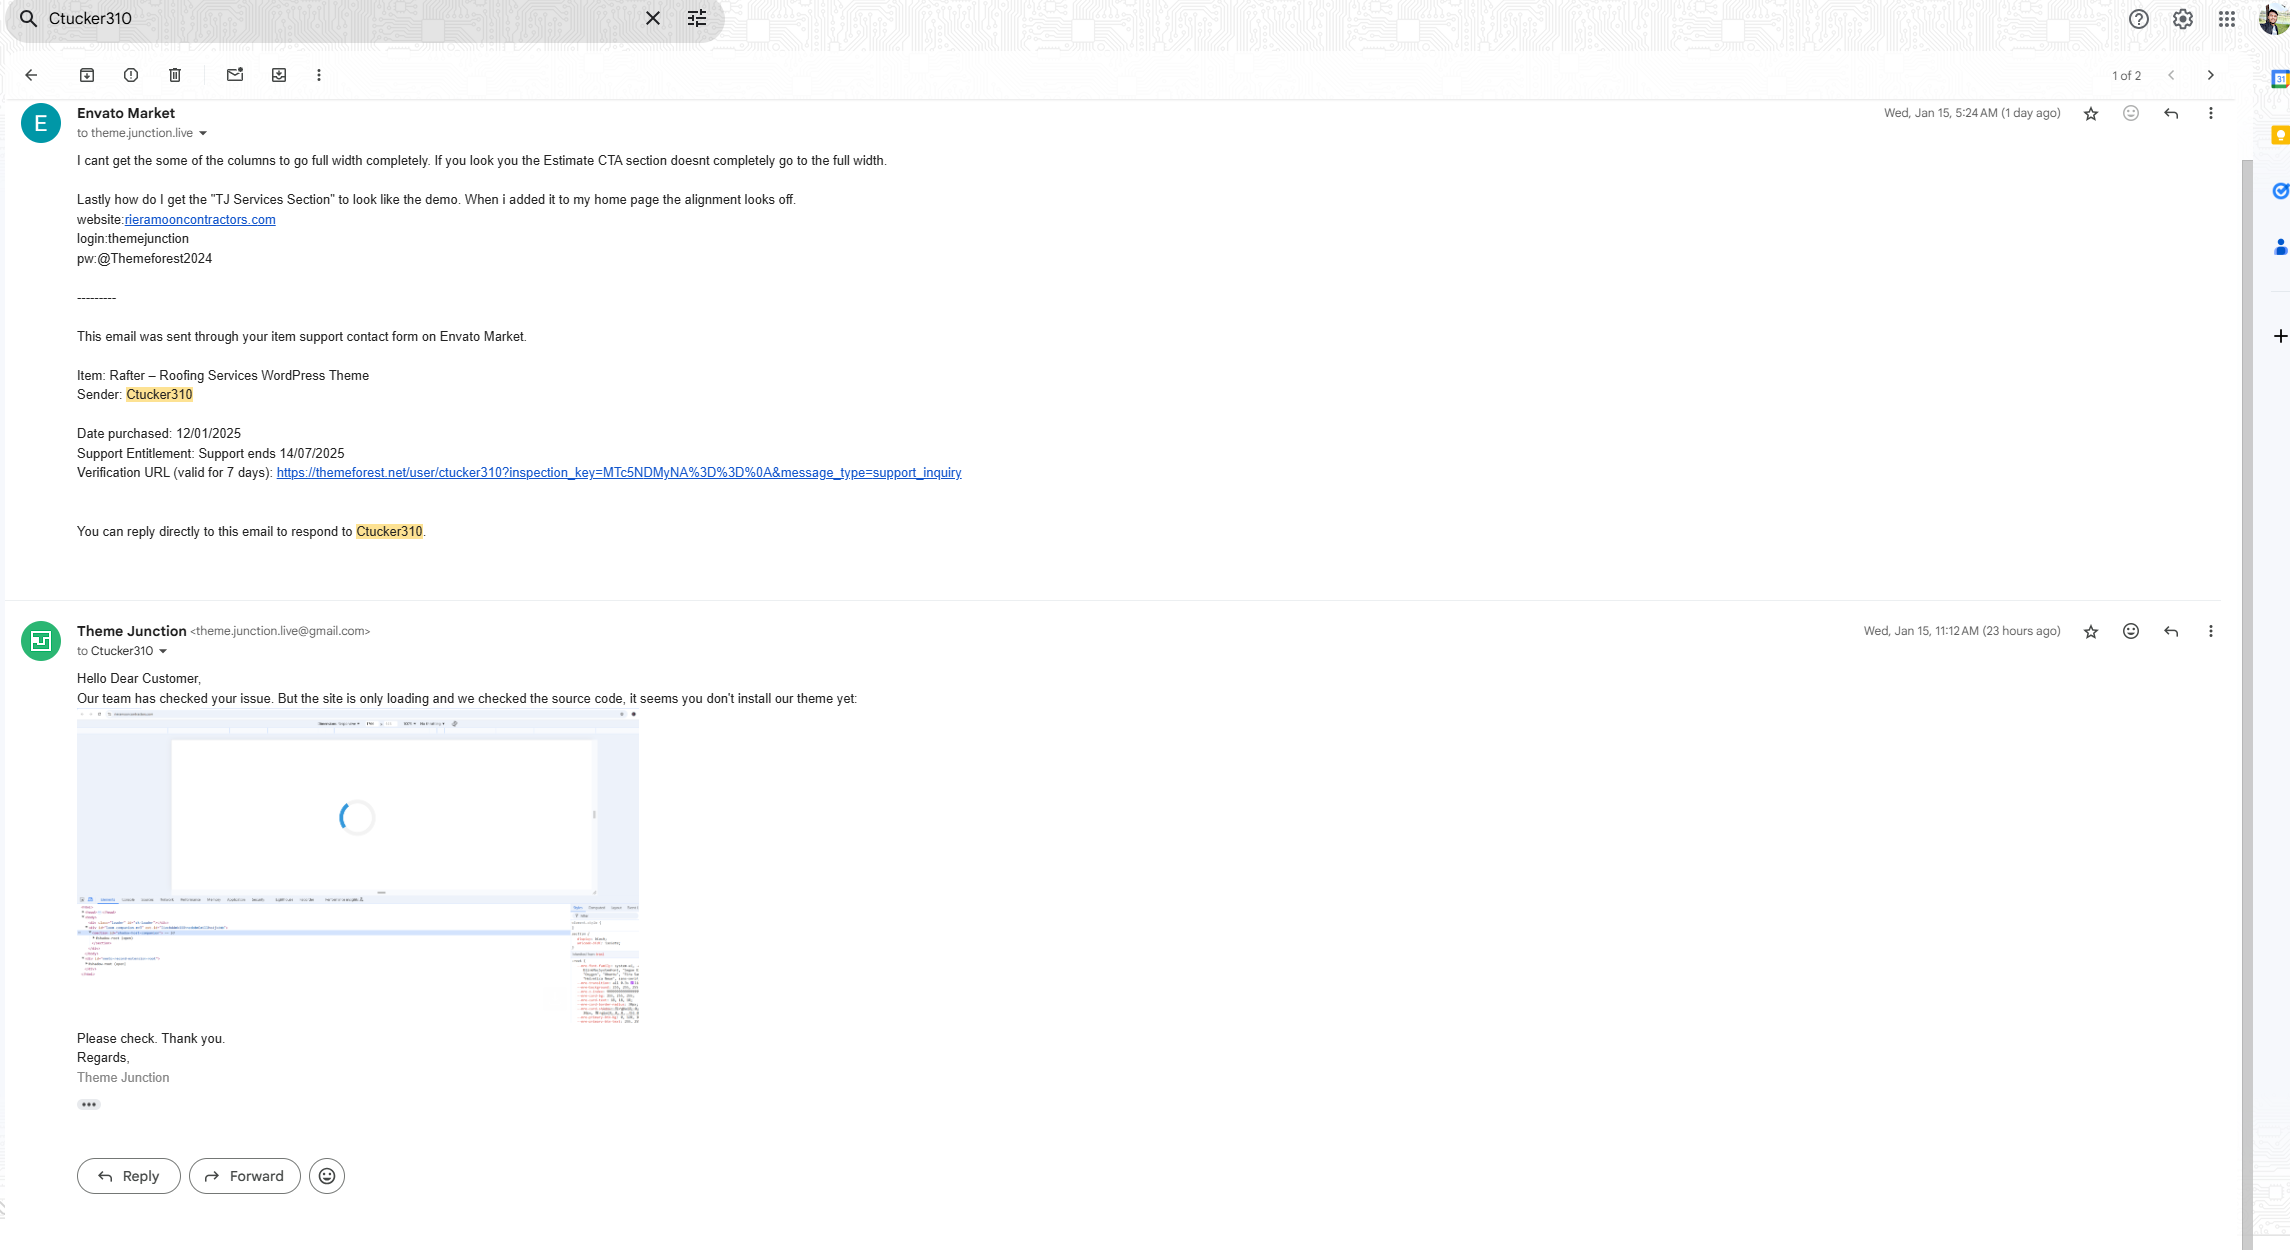This screenshot has width=2290, height=1250.
Task: Open the Envato Market sender avatar
Action: point(41,123)
